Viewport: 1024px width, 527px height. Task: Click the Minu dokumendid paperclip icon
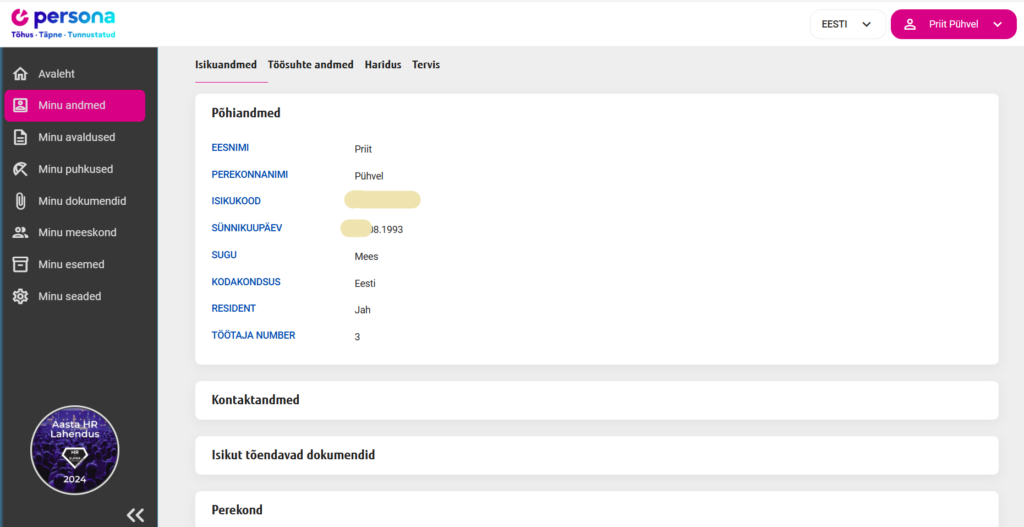20,201
